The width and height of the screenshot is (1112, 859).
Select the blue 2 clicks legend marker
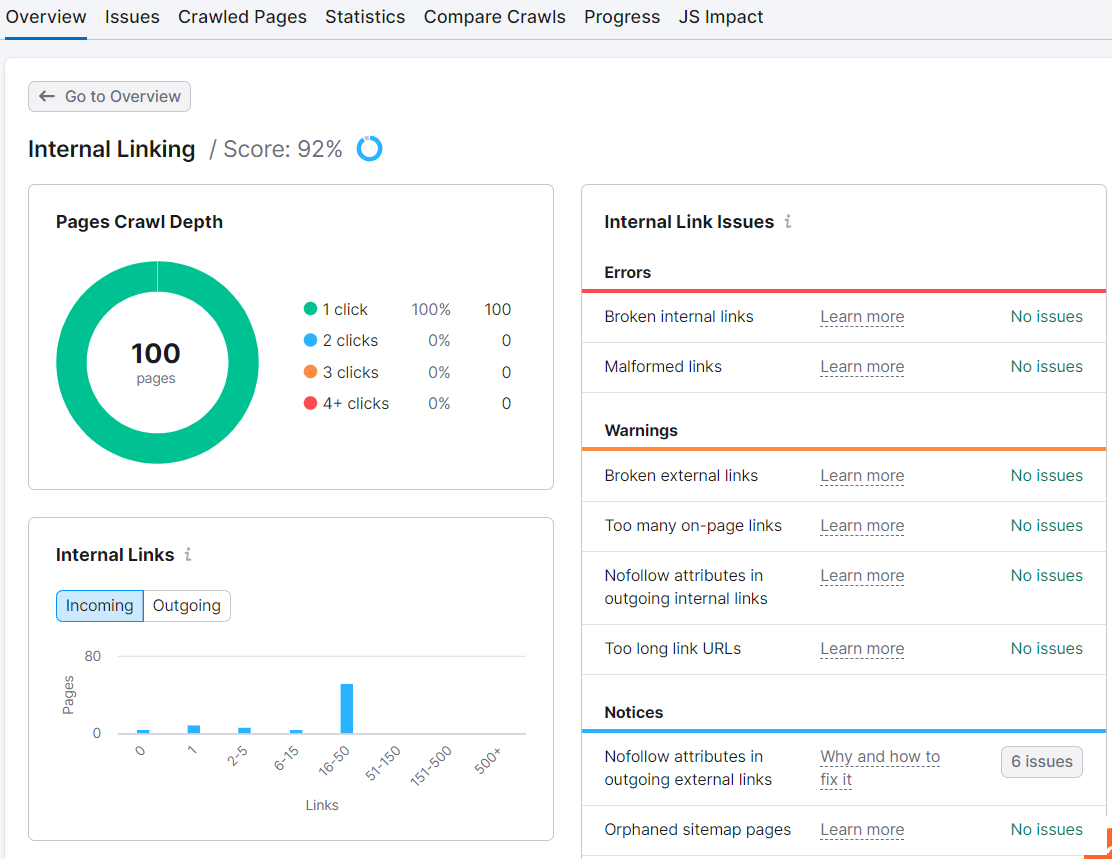tap(310, 340)
